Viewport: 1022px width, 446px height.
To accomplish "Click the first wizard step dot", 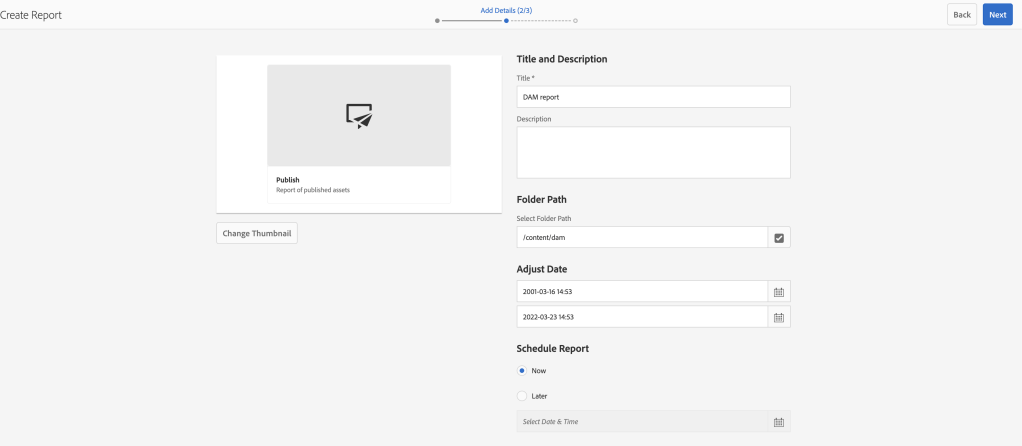I will (438, 20).
